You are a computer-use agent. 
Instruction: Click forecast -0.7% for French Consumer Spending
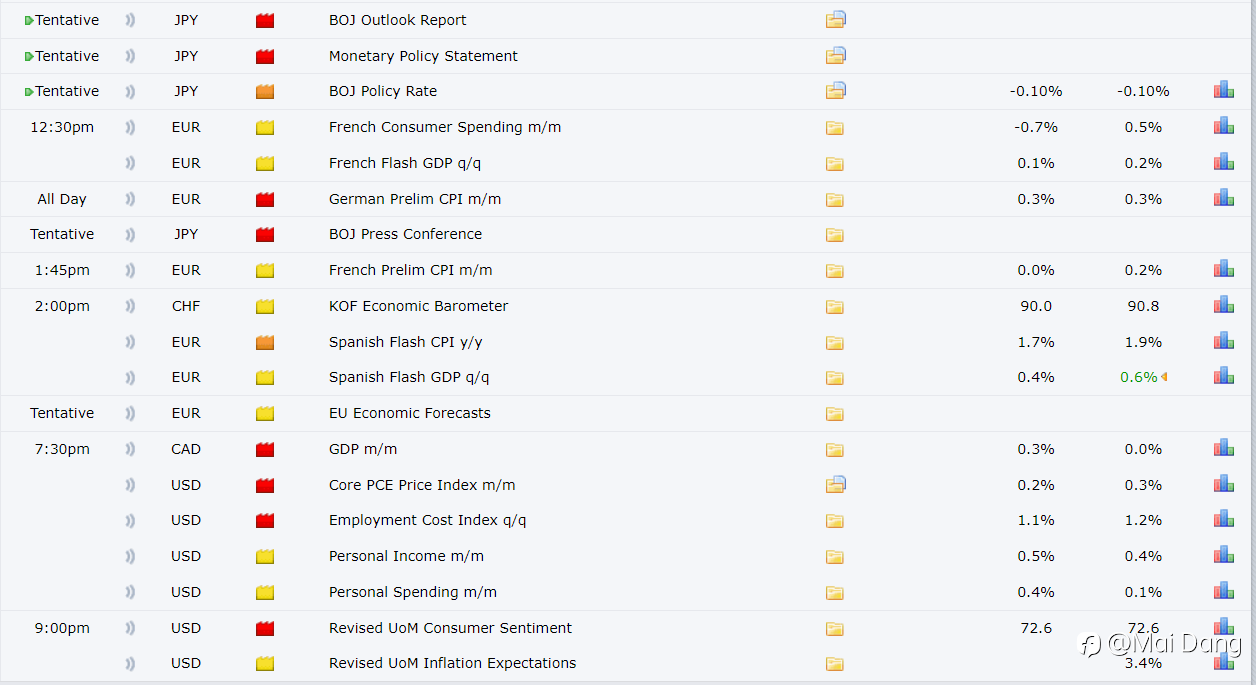[x=1036, y=127]
